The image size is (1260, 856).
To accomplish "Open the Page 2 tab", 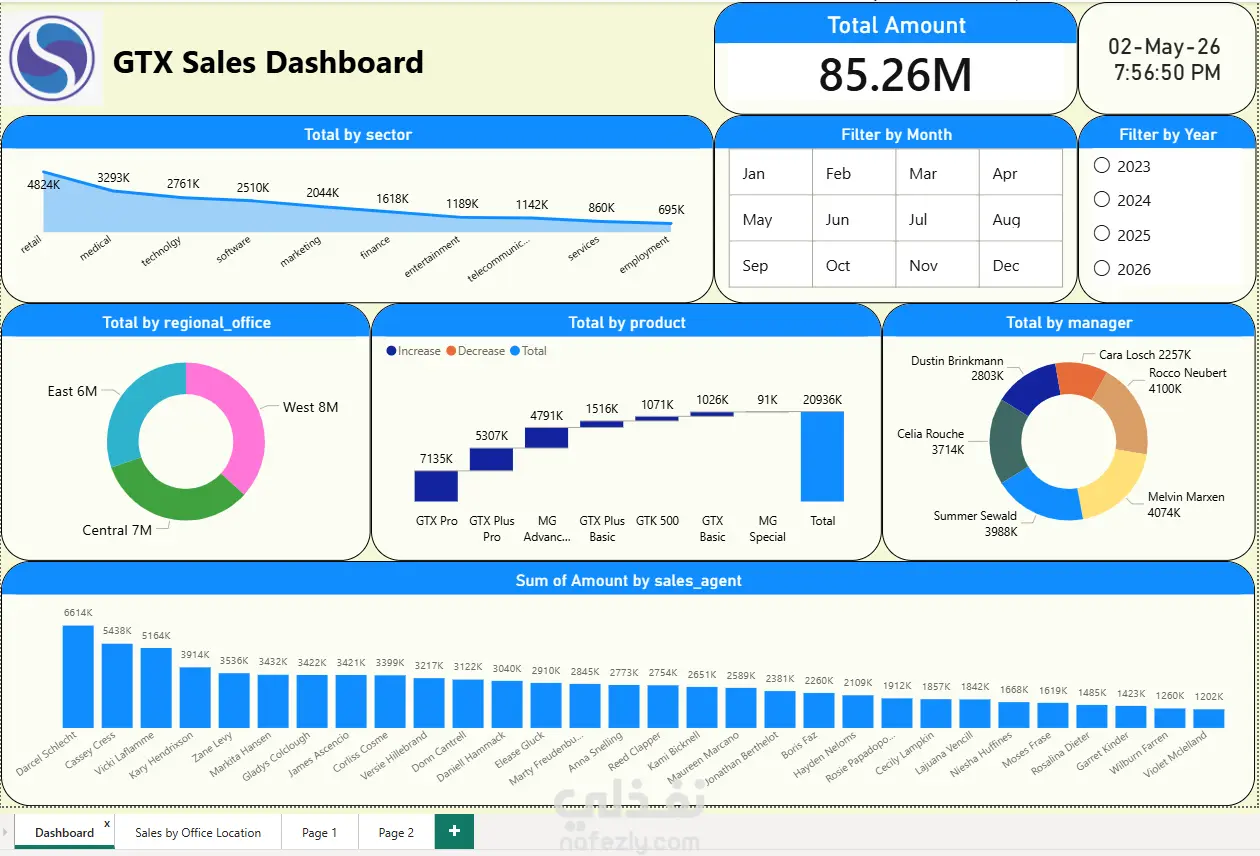I will click(x=396, y=832).
